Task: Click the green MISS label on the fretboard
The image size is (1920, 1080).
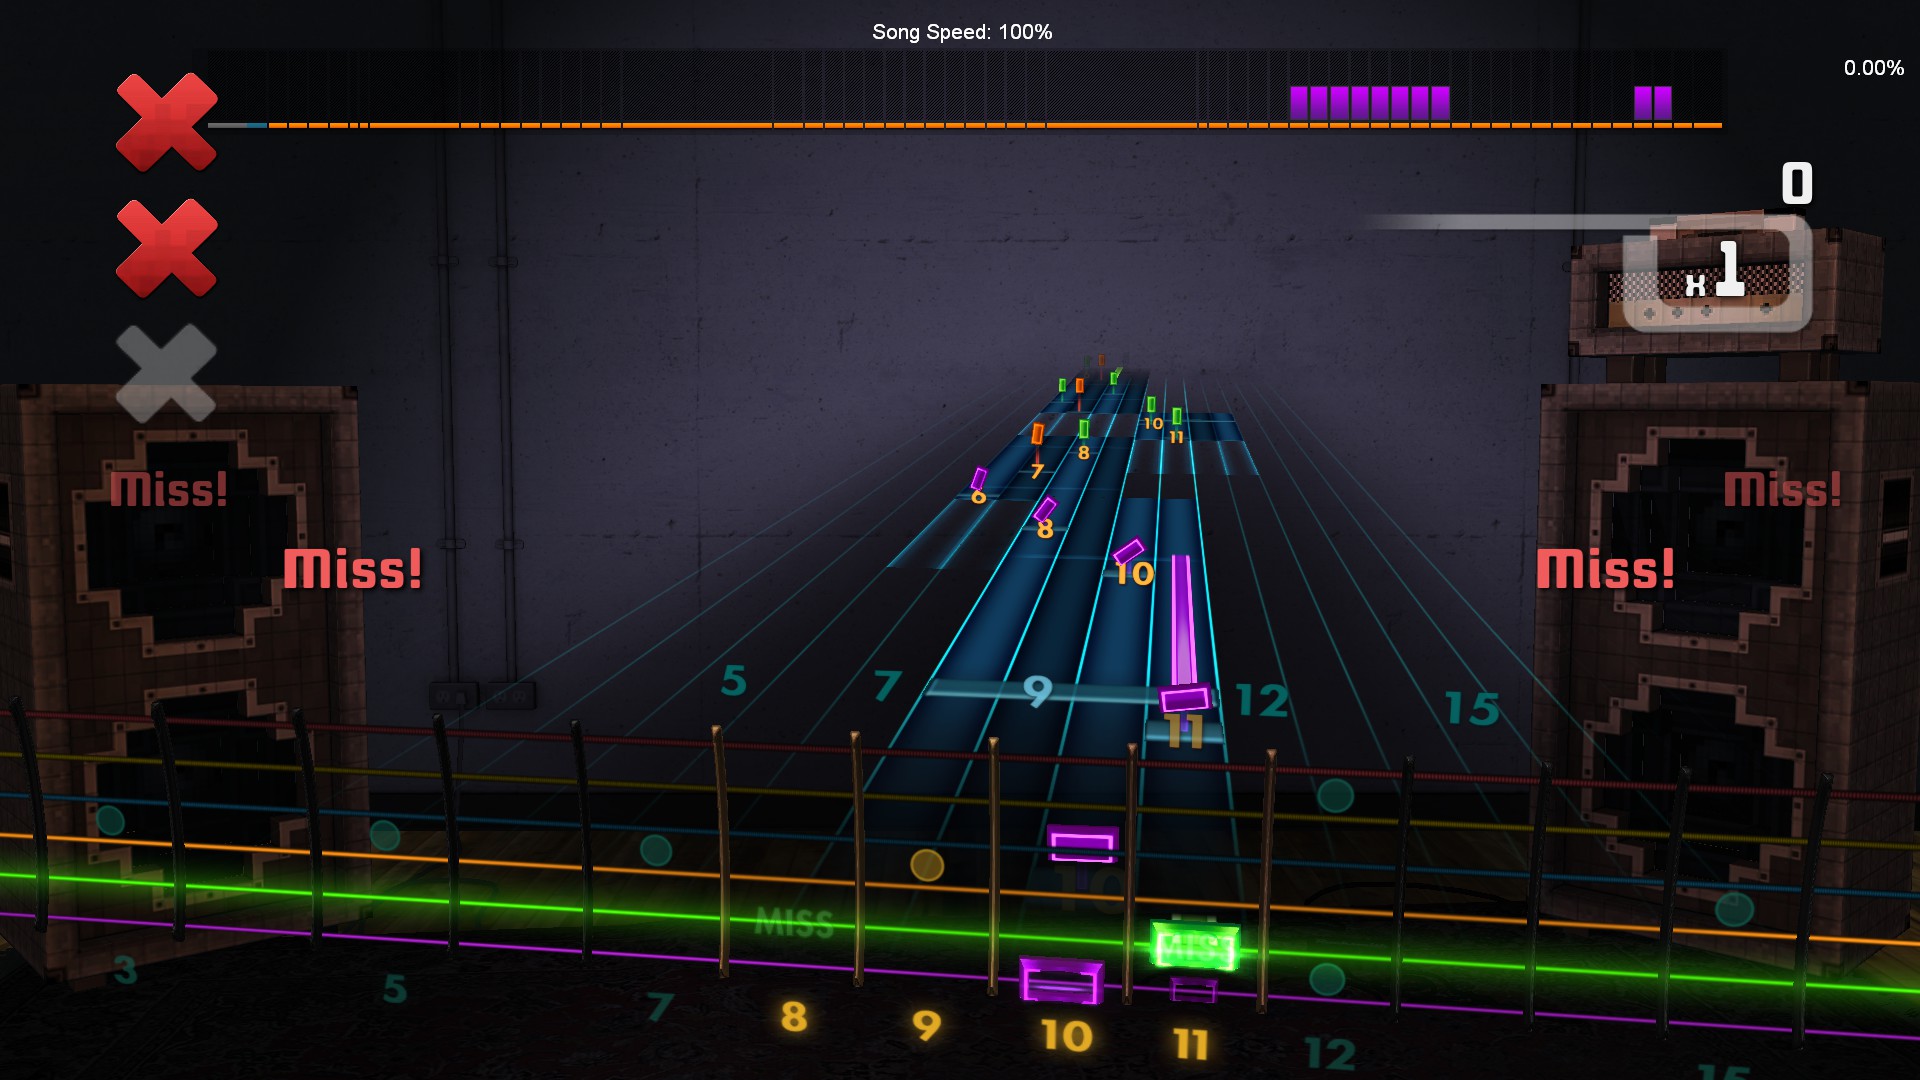Action: tap(794, 922)
